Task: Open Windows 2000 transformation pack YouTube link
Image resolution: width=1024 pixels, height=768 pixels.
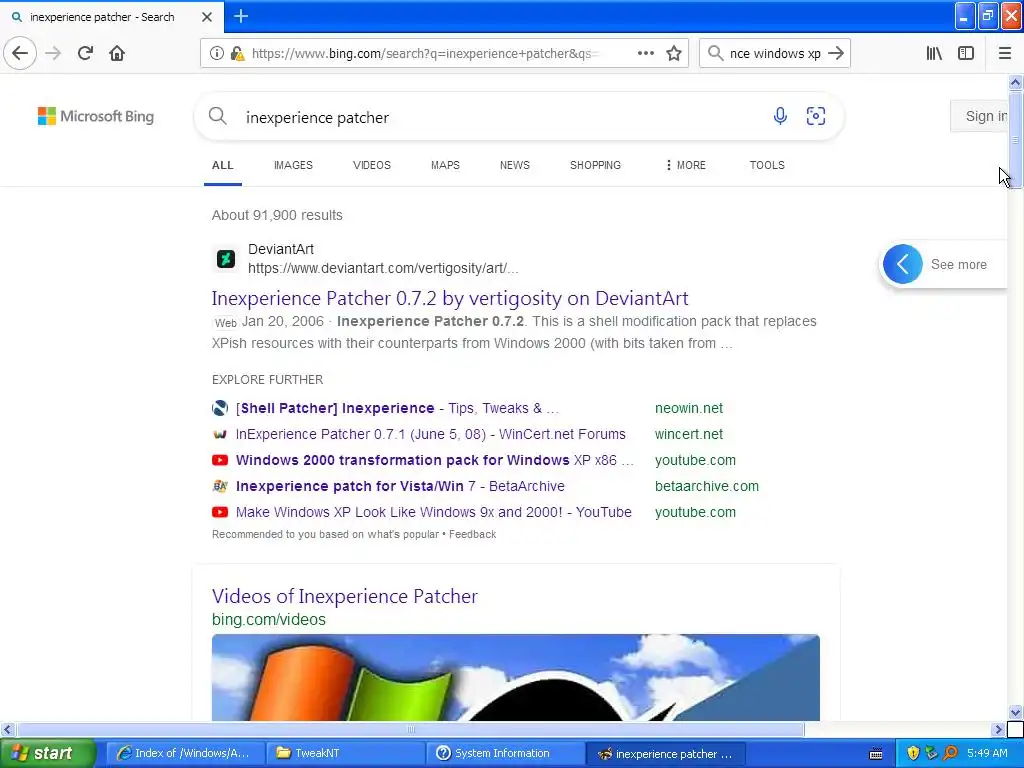Action: 435,460
